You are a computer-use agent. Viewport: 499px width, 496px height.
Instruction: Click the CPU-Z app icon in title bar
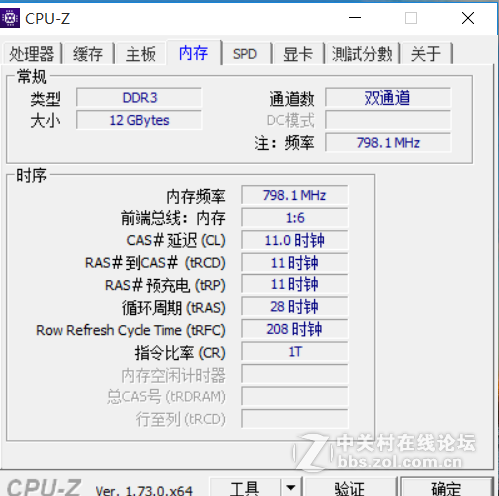(10, 18)
